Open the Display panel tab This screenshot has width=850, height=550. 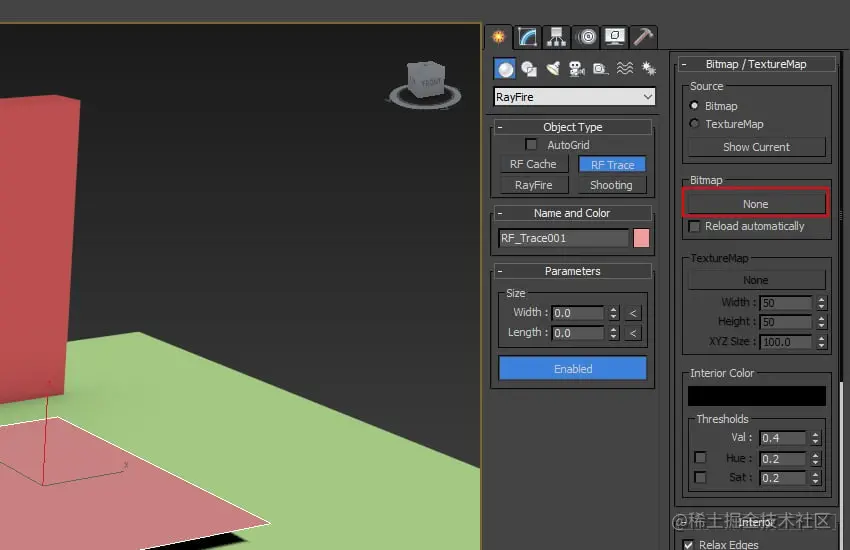pyautogui.click(x=615, y=37)
